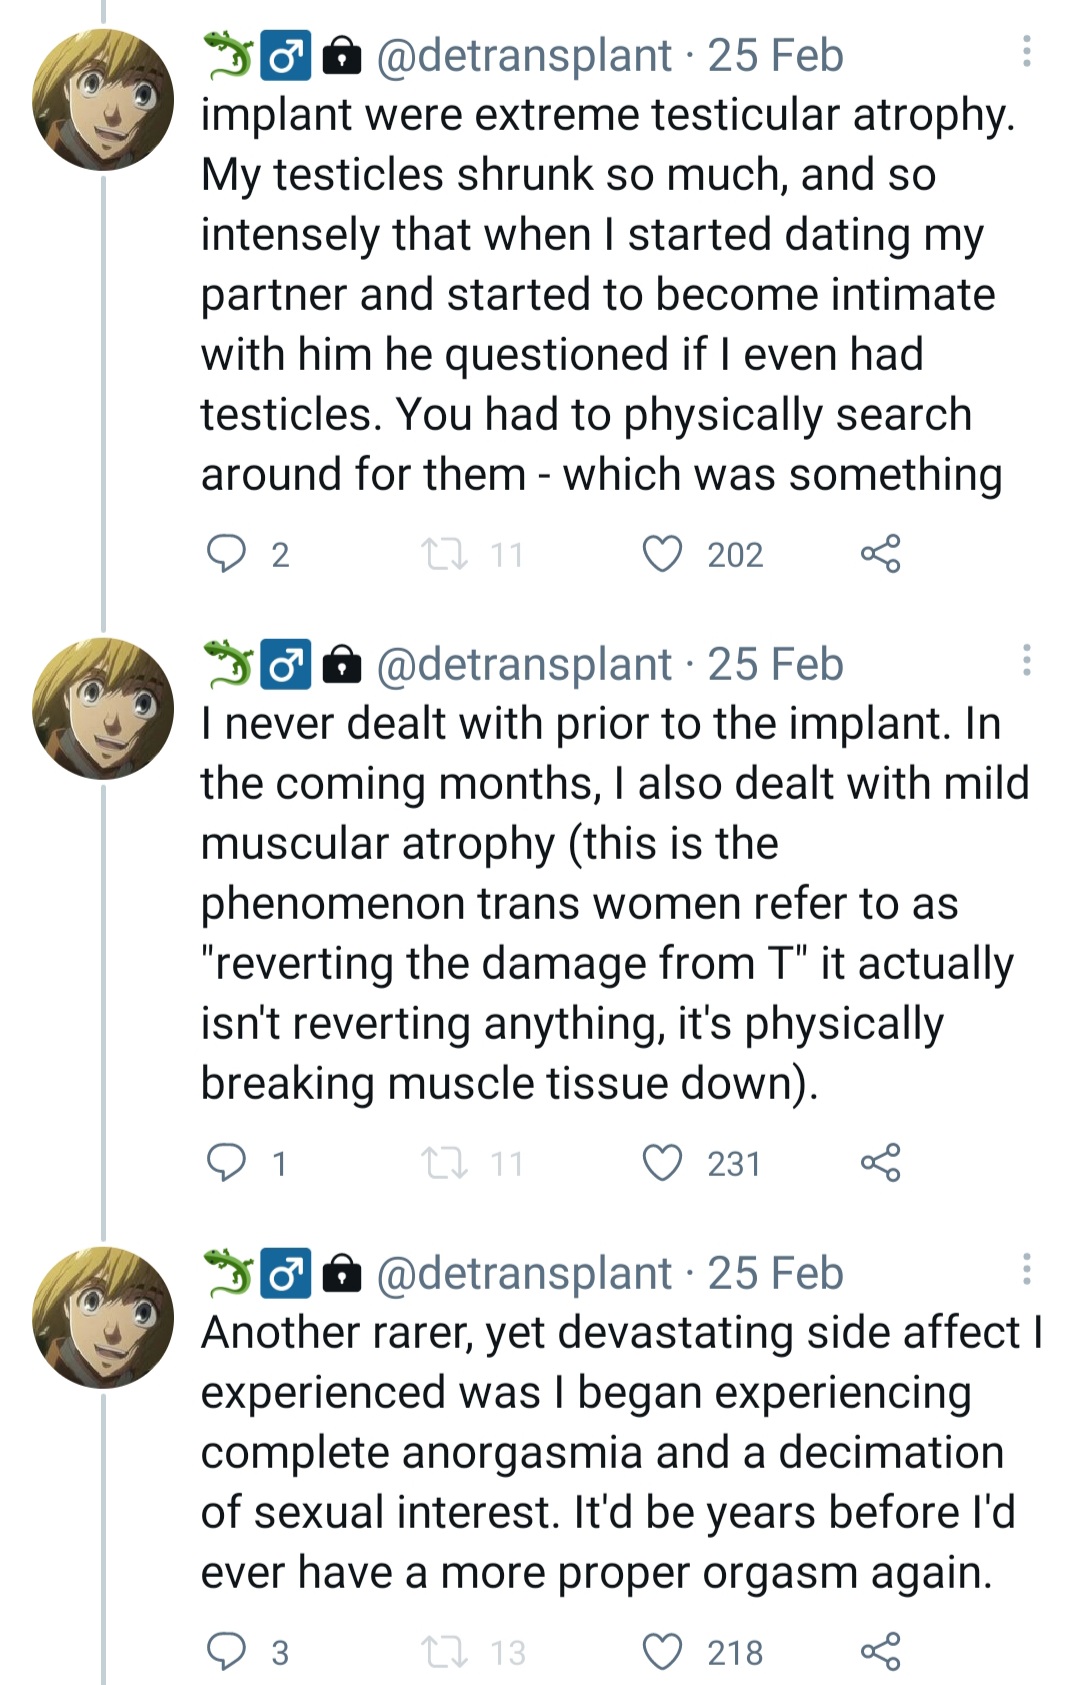
Task: Like the tweet with 202 likes
Action: tap(662, 553)
